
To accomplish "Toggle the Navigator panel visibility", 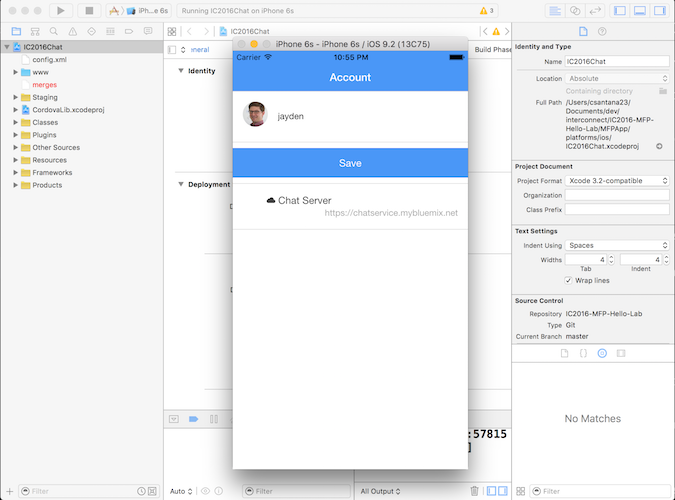I will click(x=620, y=11).
